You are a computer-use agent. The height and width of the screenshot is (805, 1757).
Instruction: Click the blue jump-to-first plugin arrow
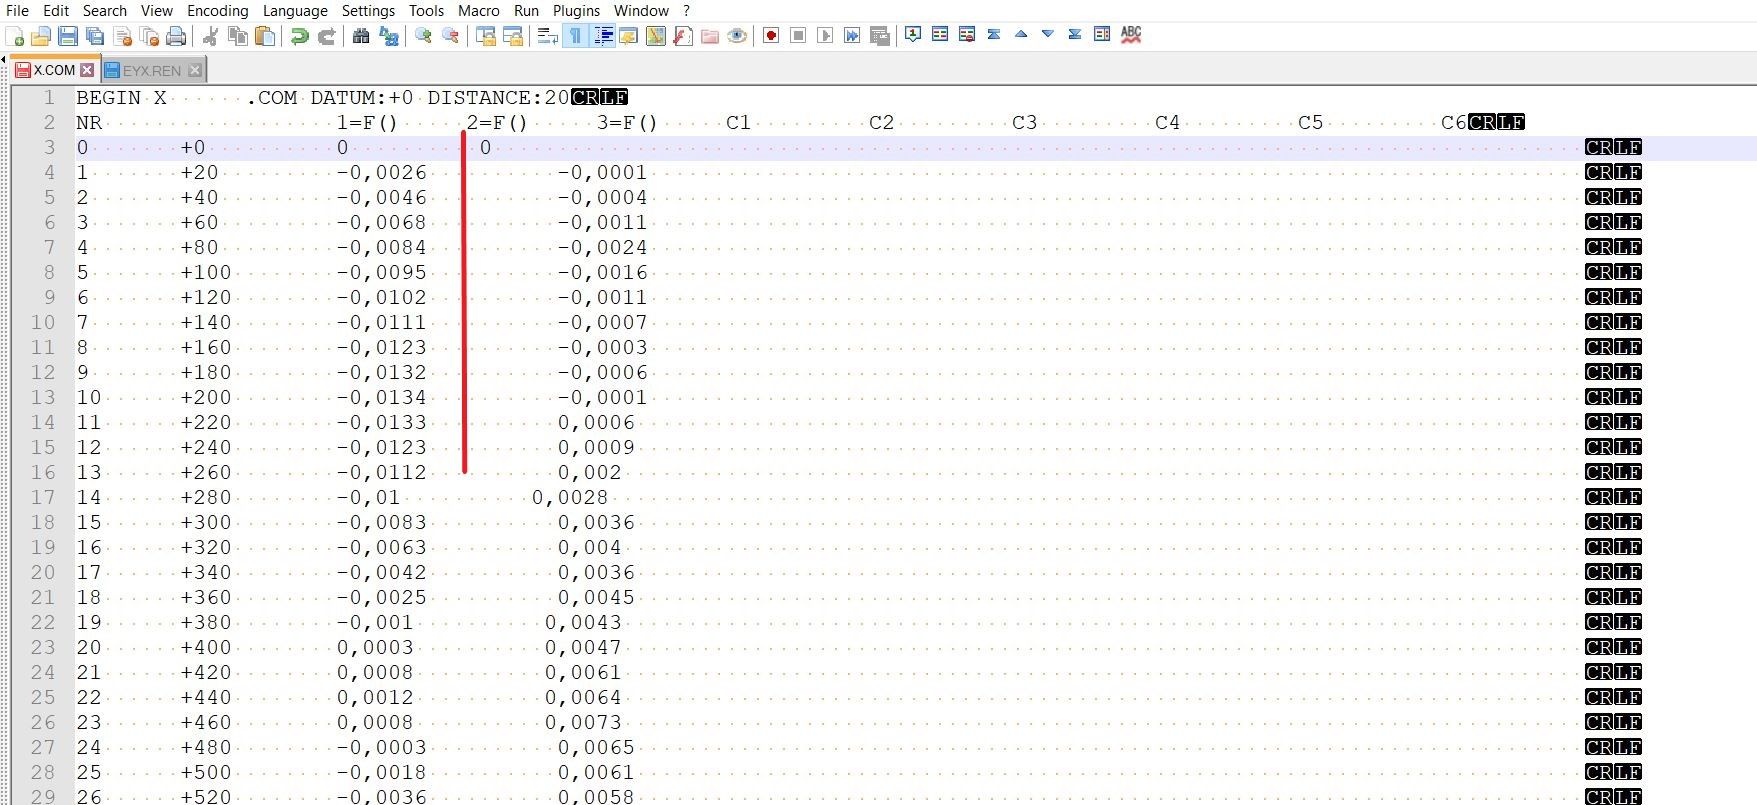tap(994, 34)
